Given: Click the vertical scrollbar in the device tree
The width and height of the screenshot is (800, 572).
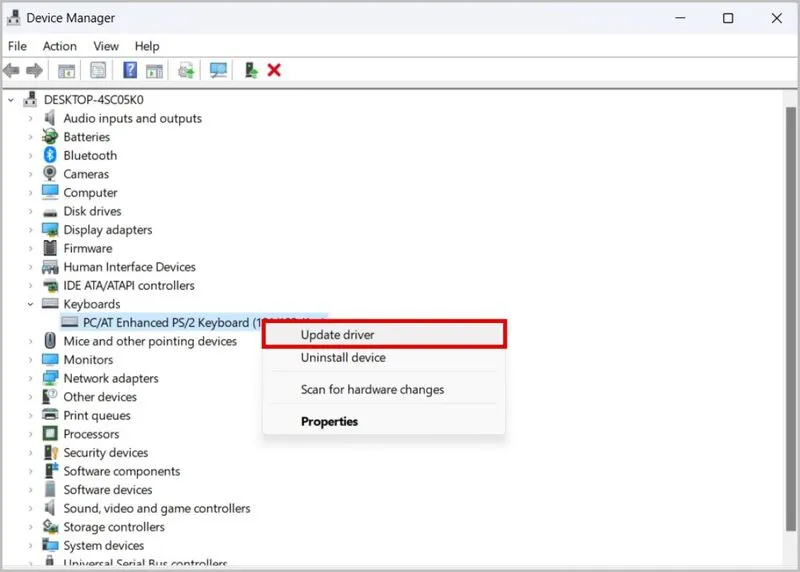Looking at the screenshot, I should coord(790,319).
